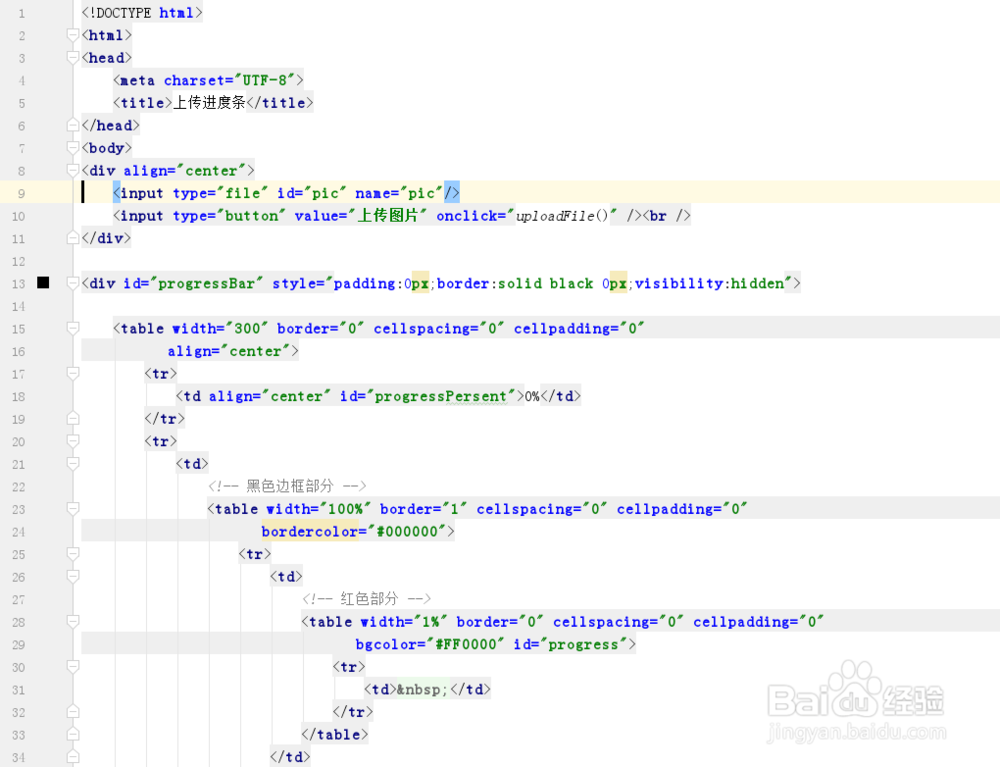
Task: Click the name="pic" attribute
Action: click(x=399, y=193)
